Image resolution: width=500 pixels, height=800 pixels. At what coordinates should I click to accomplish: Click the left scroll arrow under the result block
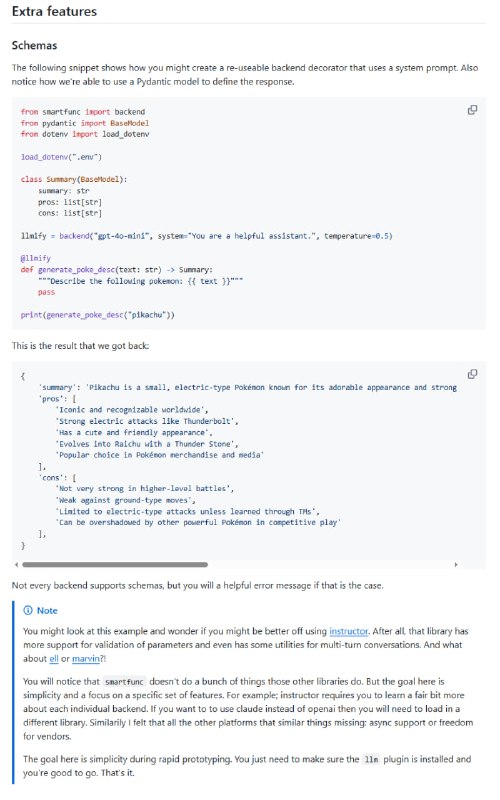[16, 564]
